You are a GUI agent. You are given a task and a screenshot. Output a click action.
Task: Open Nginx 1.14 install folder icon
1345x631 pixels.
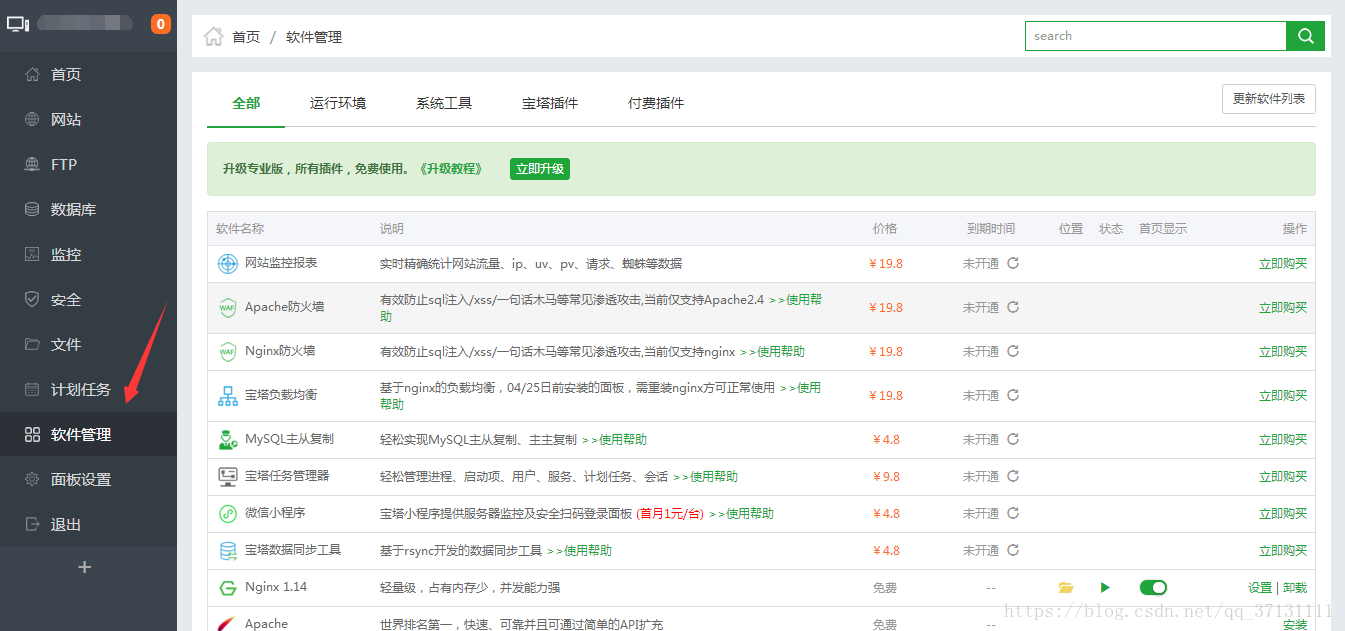pos(1066,588)
